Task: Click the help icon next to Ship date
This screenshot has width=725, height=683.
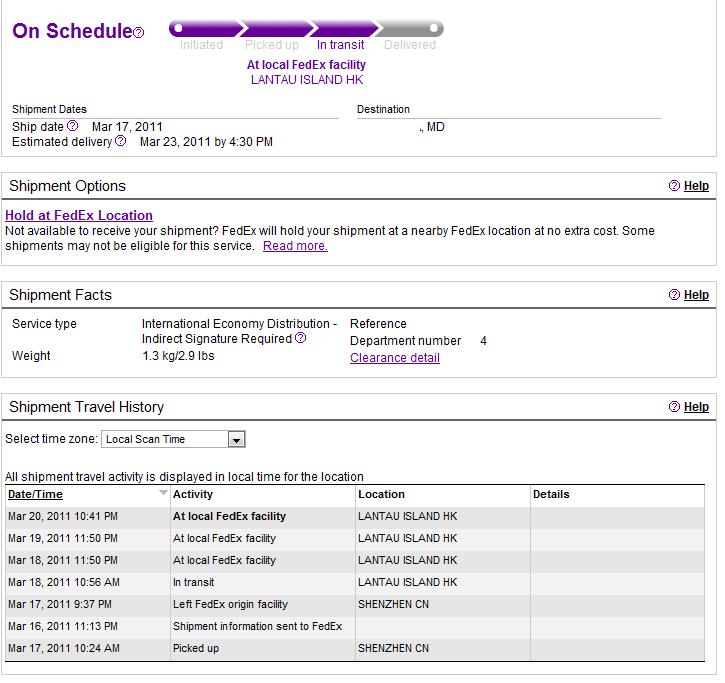Action: point(73,126)
